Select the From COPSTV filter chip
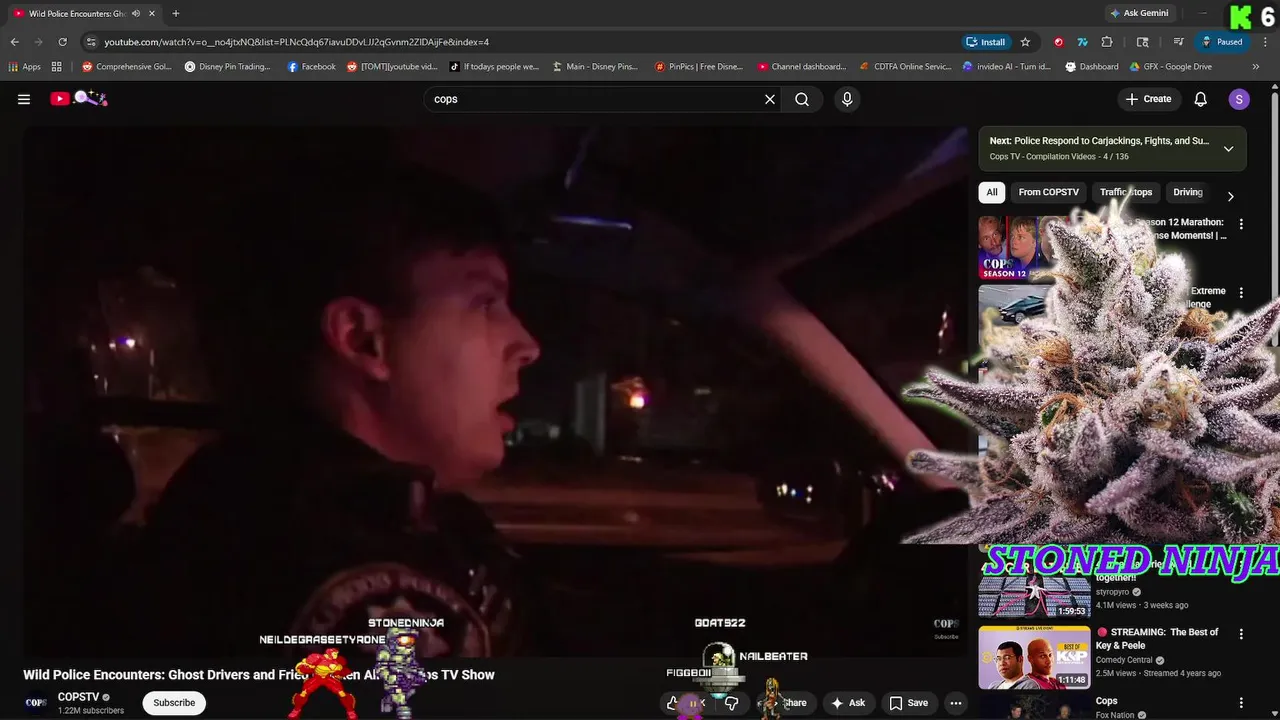The image size is (1280, 720). (1048, 192)
